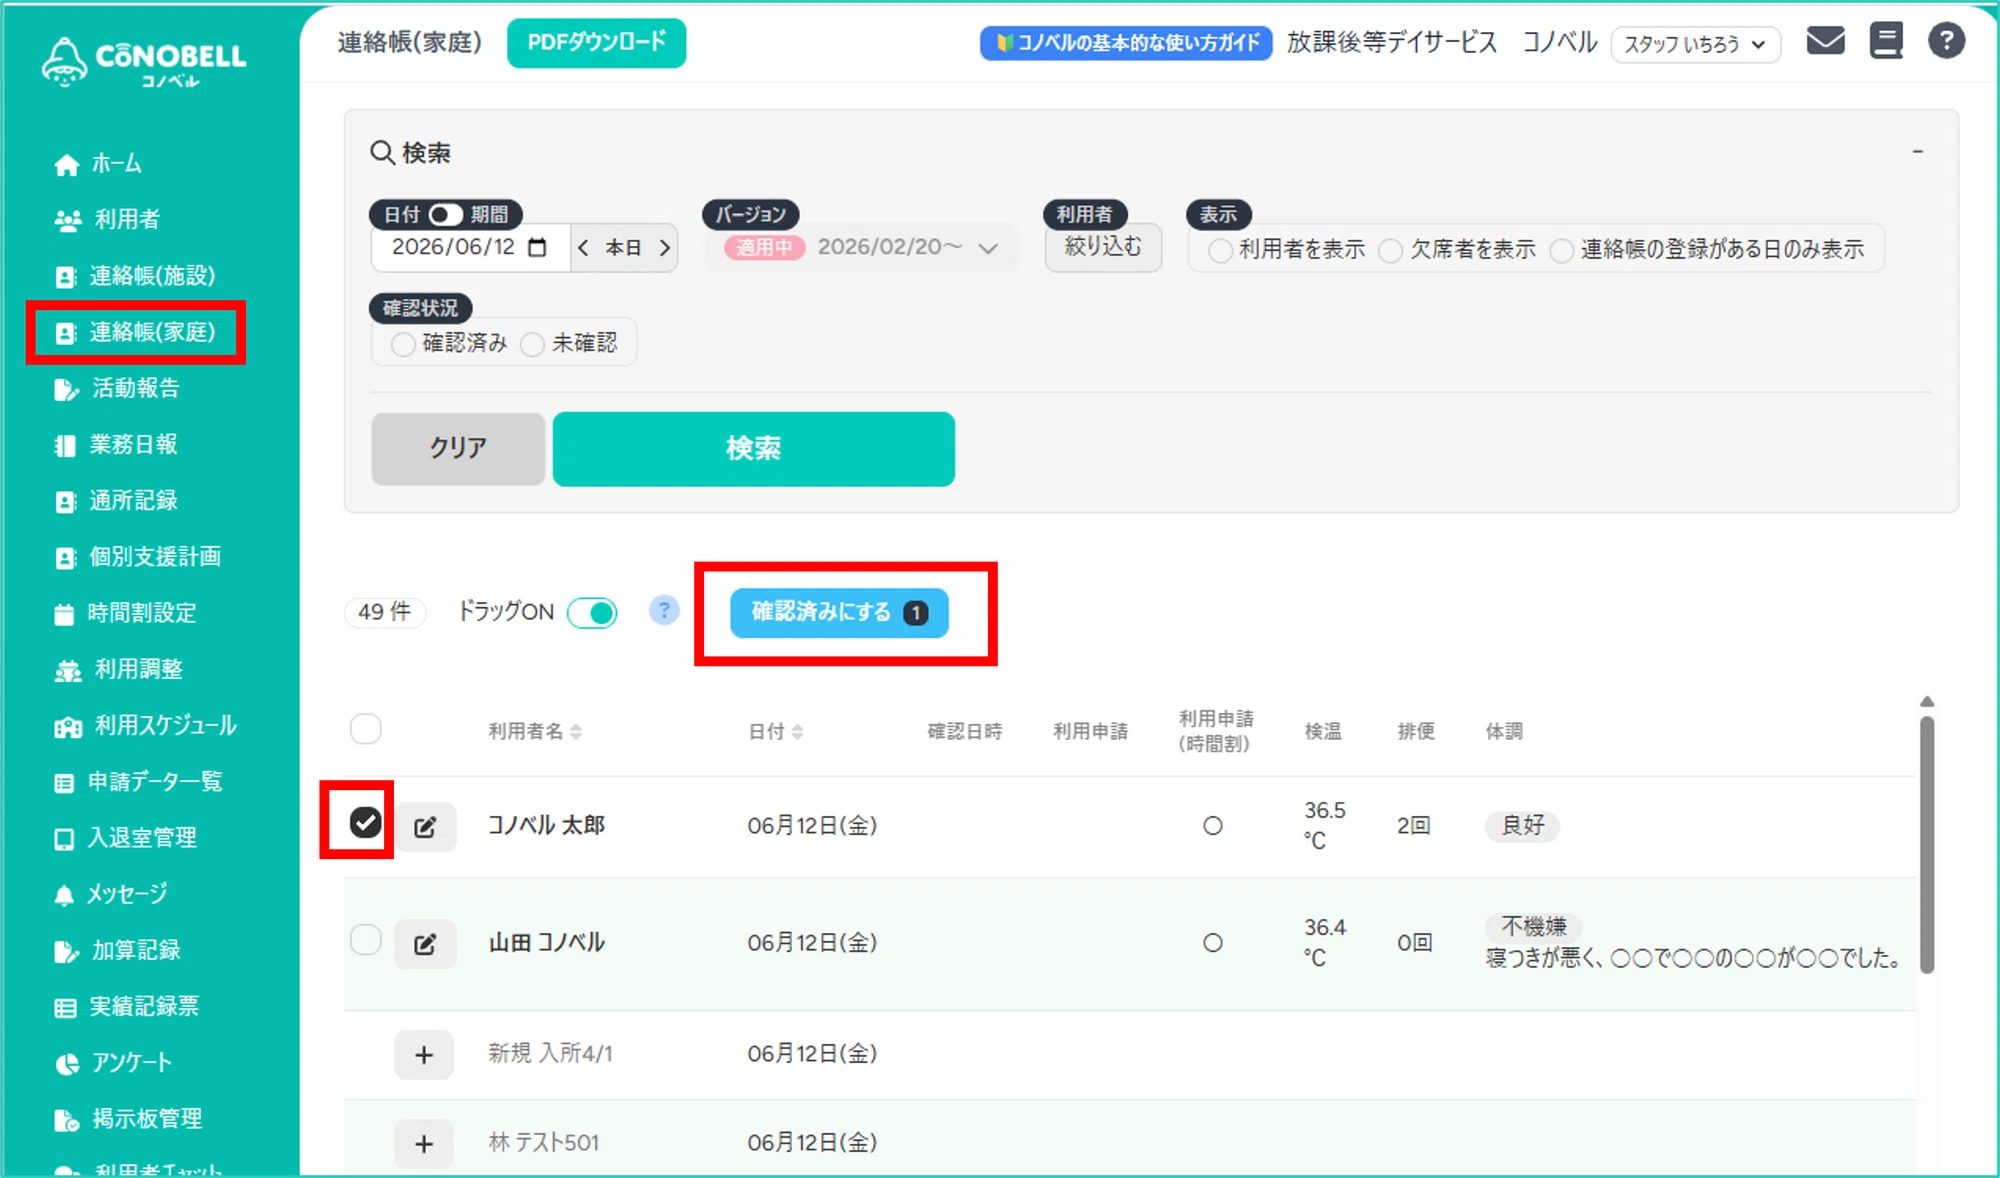The height and width of the screenshot is (1178, 2000).
Task: Click the green 検索 button
Action: point(754,448)
